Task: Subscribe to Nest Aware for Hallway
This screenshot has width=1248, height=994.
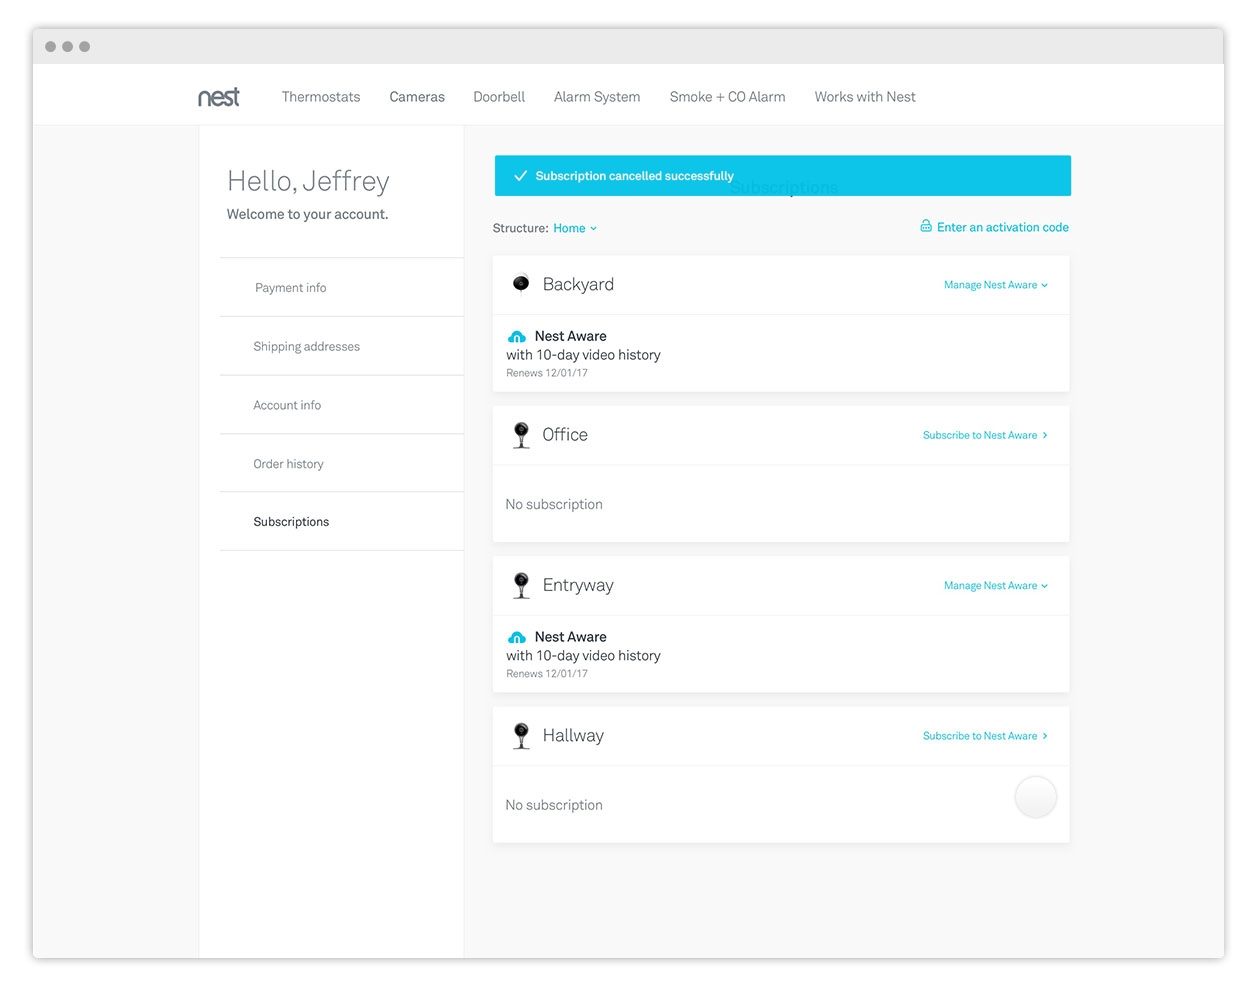Action: pos(985,736)
